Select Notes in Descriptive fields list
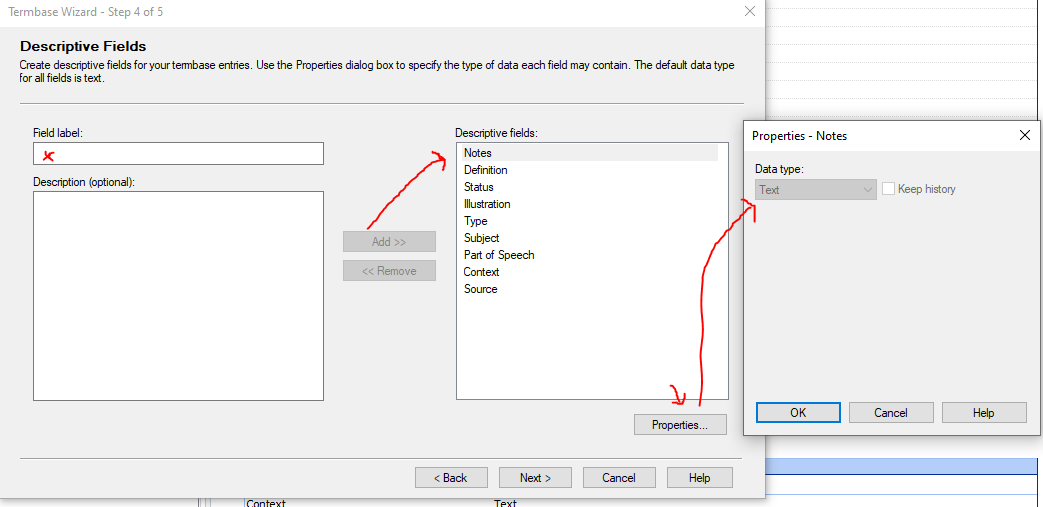 590,153
